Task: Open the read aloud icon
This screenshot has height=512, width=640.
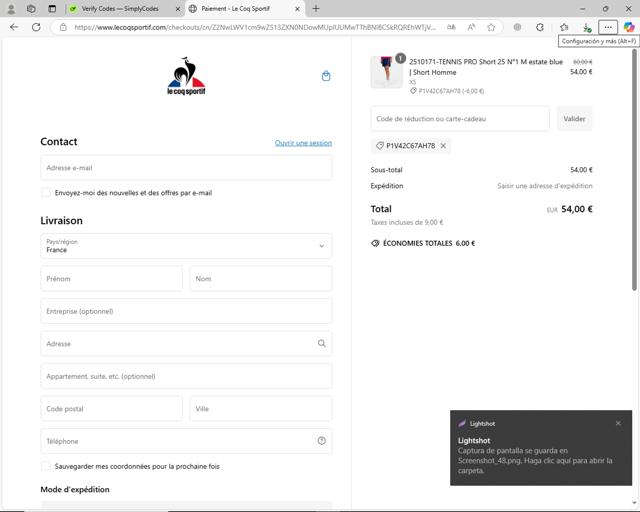Action: coord(471,27)
